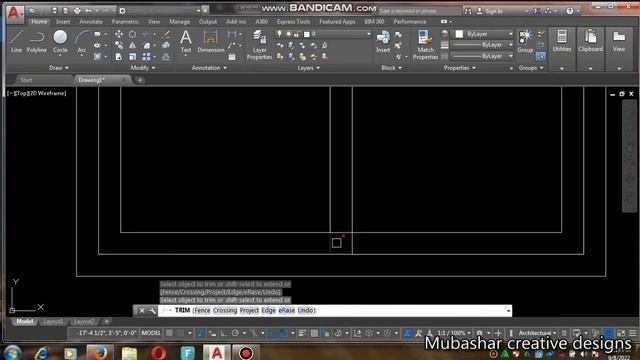
Task: Expand the Properties panel
Action: click(x=460, y=68)
